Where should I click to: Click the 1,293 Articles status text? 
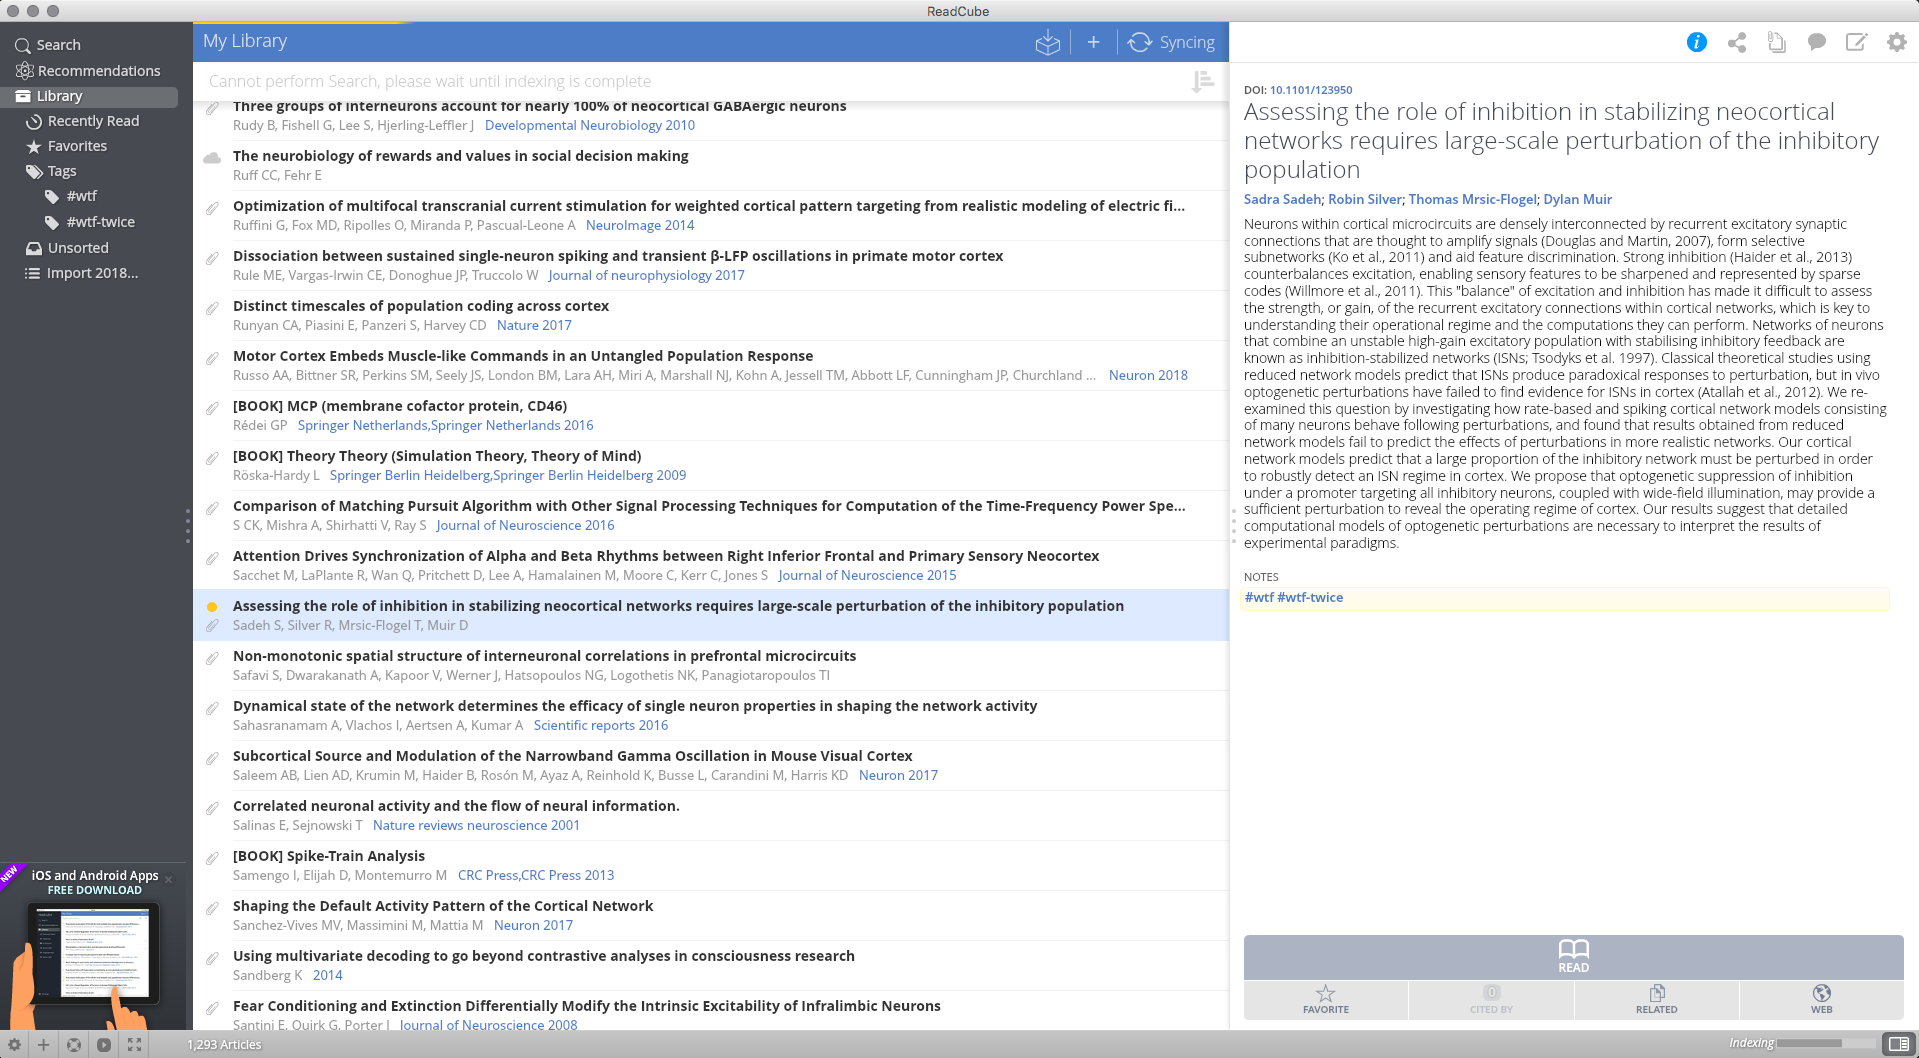(224, 1044)
